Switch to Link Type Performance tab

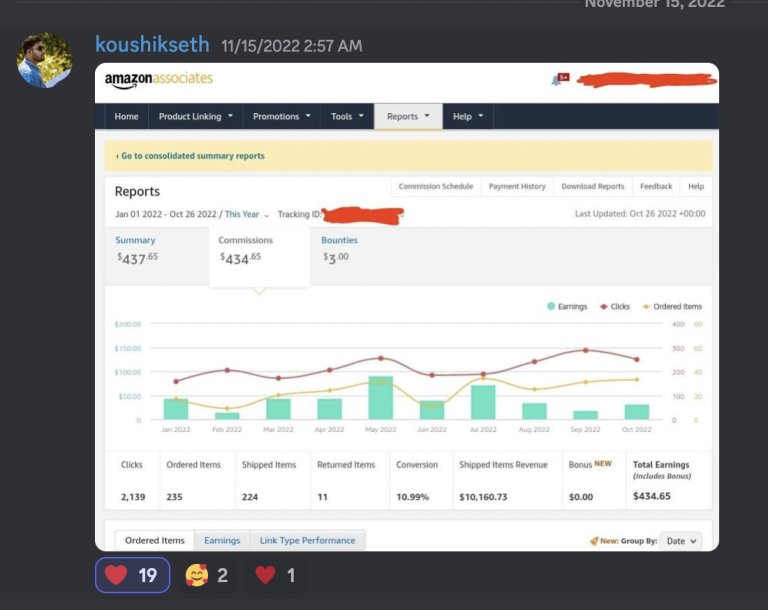307,541
